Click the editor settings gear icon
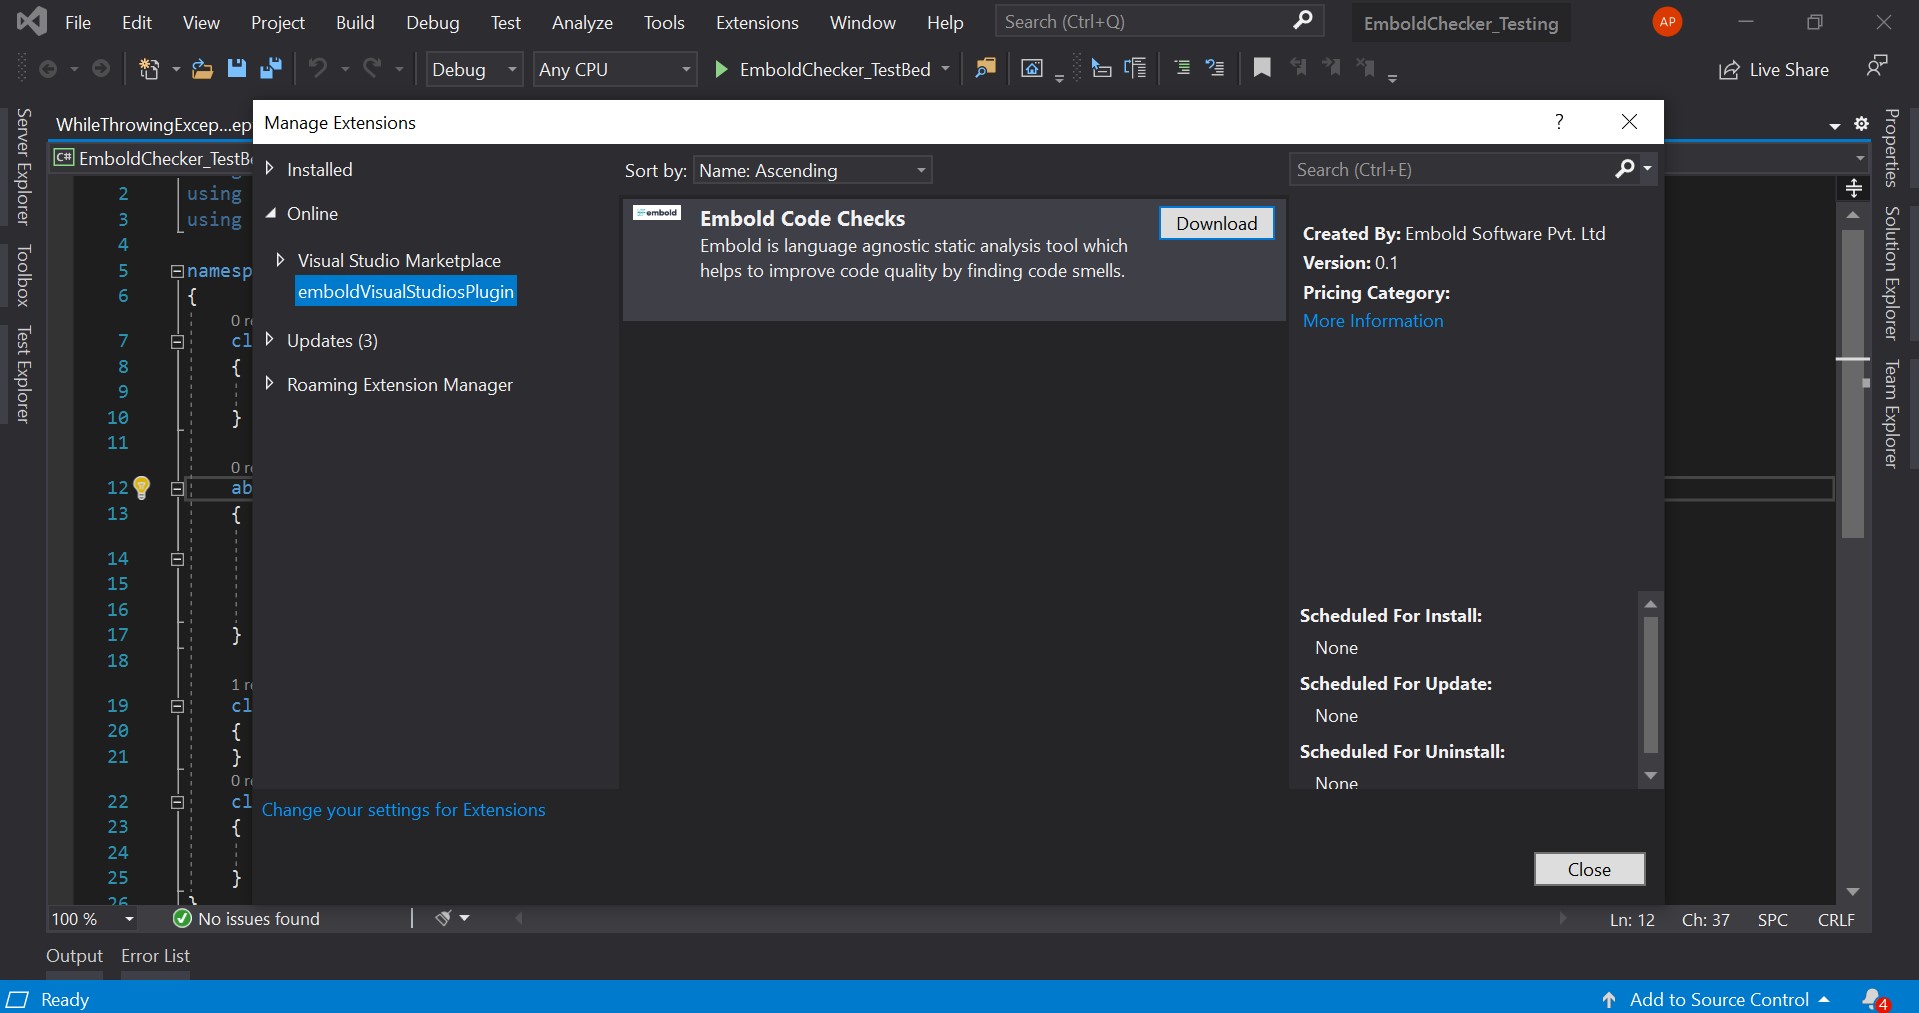1919x1013 pixels. 1861,124
